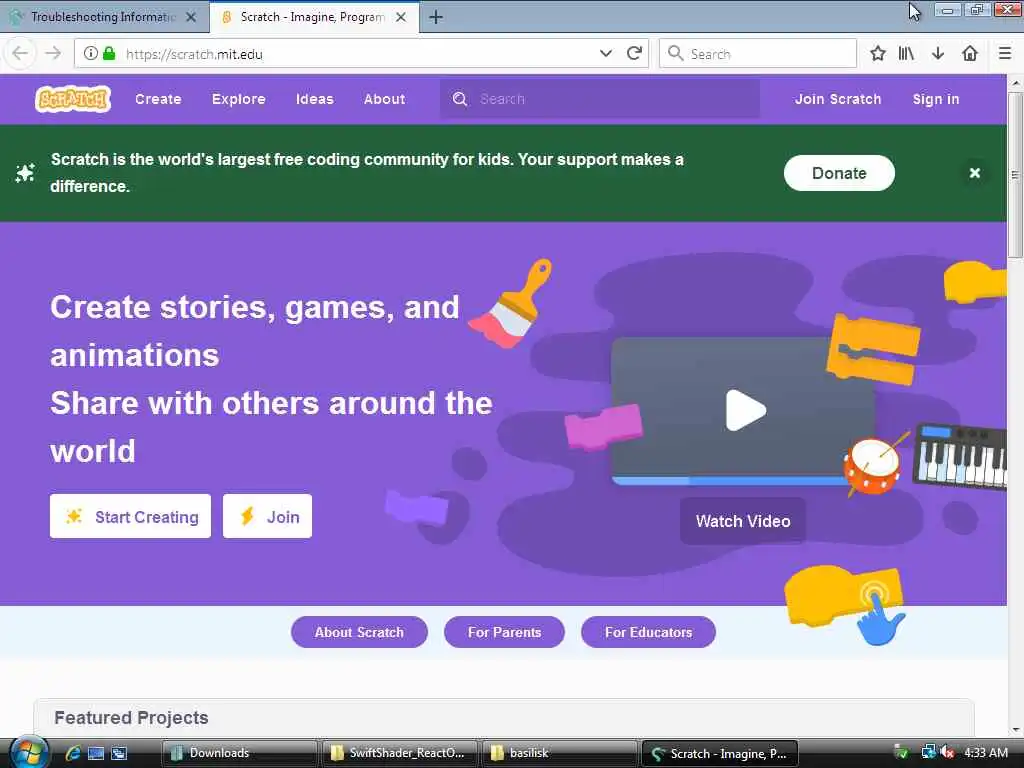
Task: Open the Create menu item
Action: click(158, 99)
